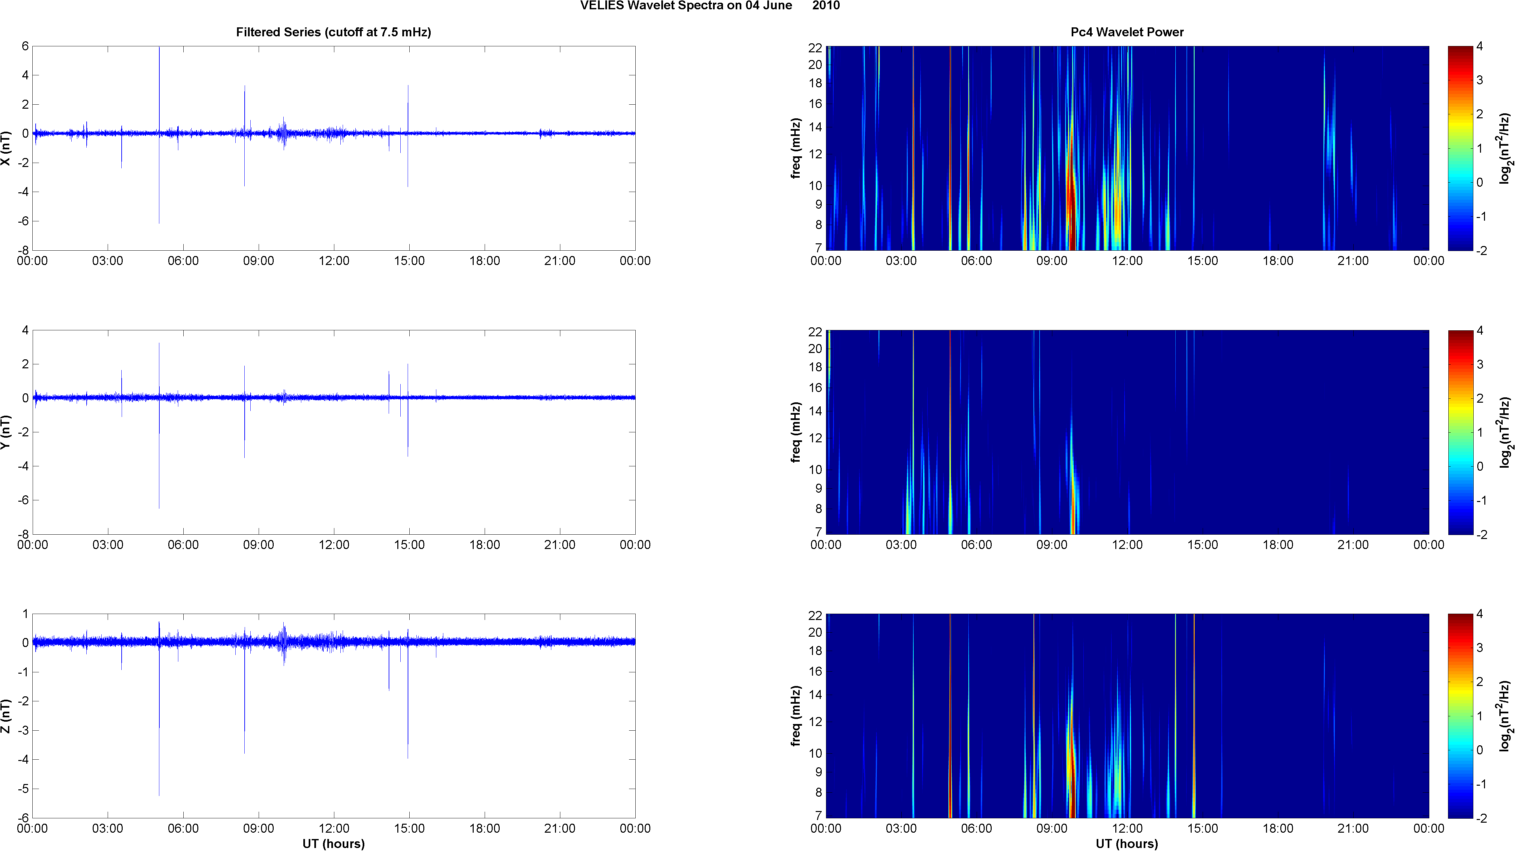Click the red band near 05:00 in top spectrogram
The height and width of the screenshot is (851, 1515).
pyautogui.click(x=951, y=148)
